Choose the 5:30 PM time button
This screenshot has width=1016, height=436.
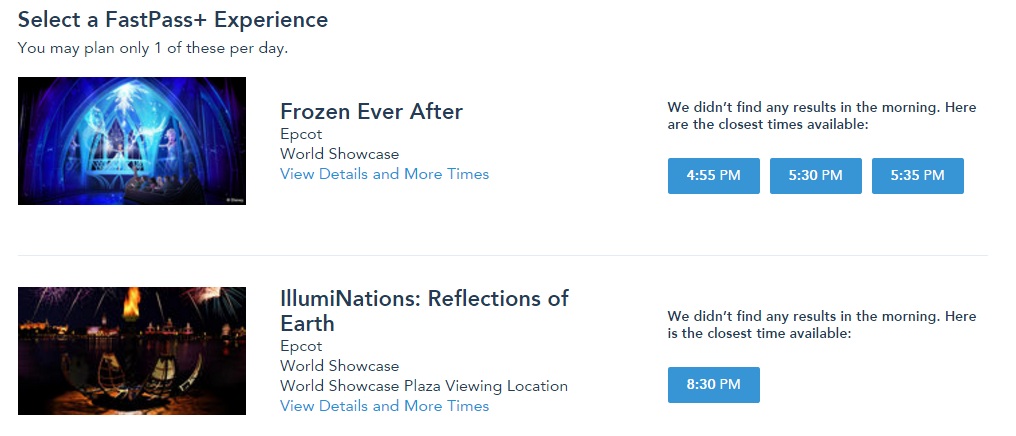point(815,176)
